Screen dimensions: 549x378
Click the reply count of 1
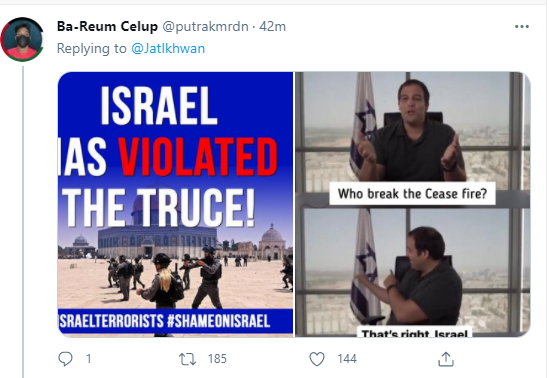[x=89, y=359]
